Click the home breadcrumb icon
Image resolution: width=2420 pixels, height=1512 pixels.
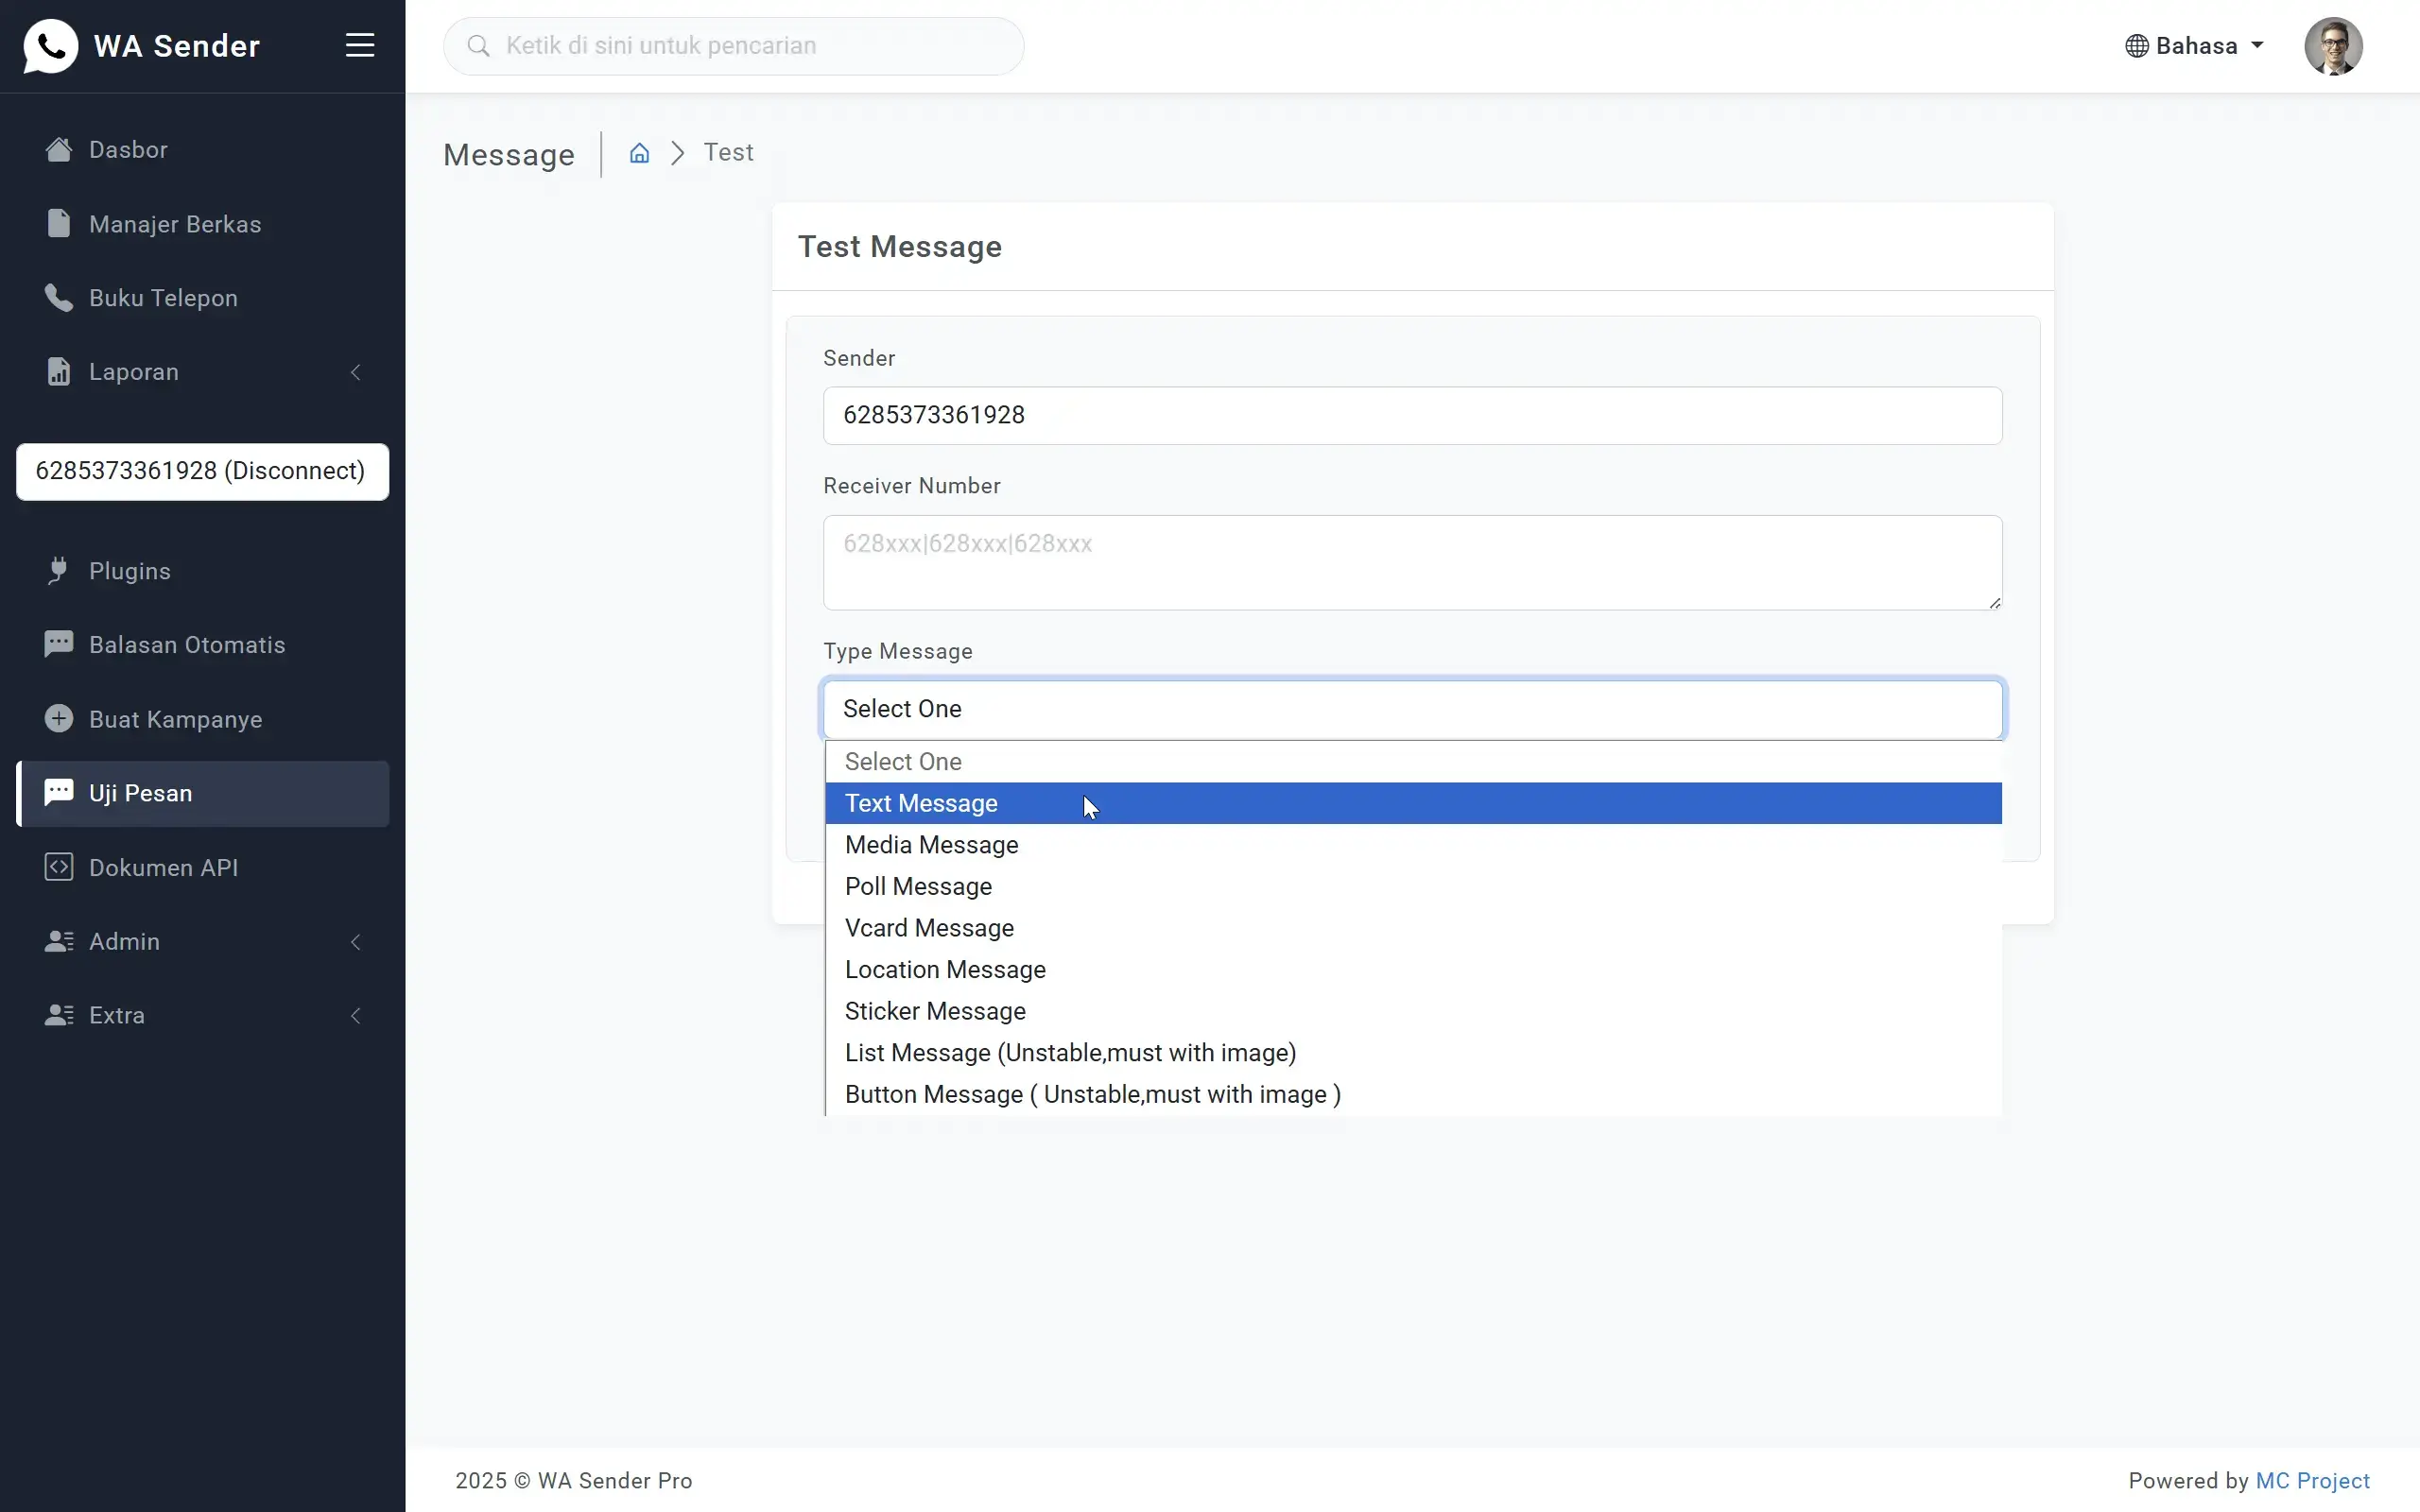click(639, 152)
